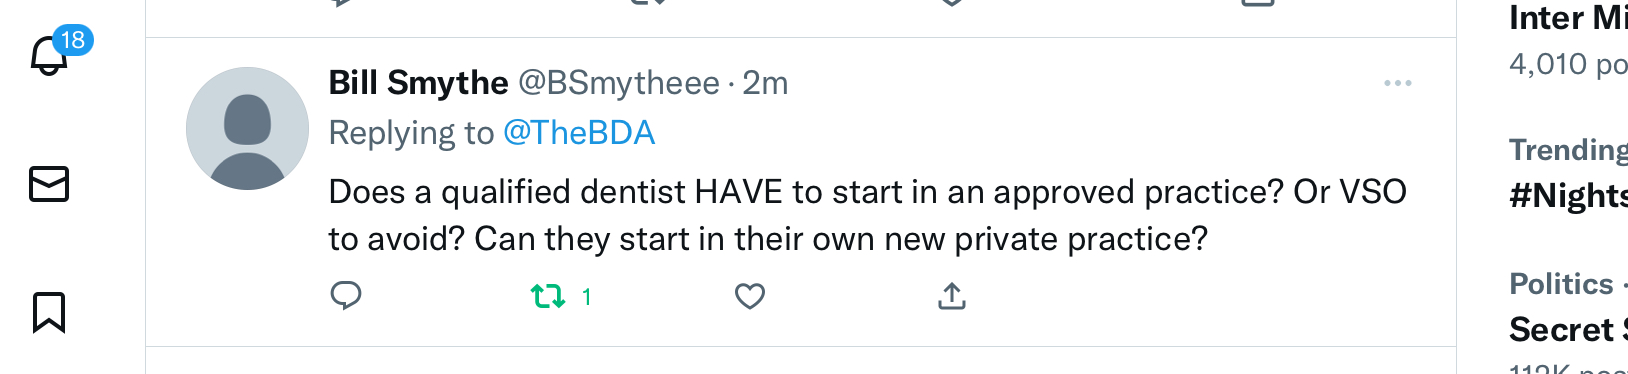Open Bookmarks from the sidebar bookmark icon
This screenshot has height=374, width=1628.
[49, 312]
